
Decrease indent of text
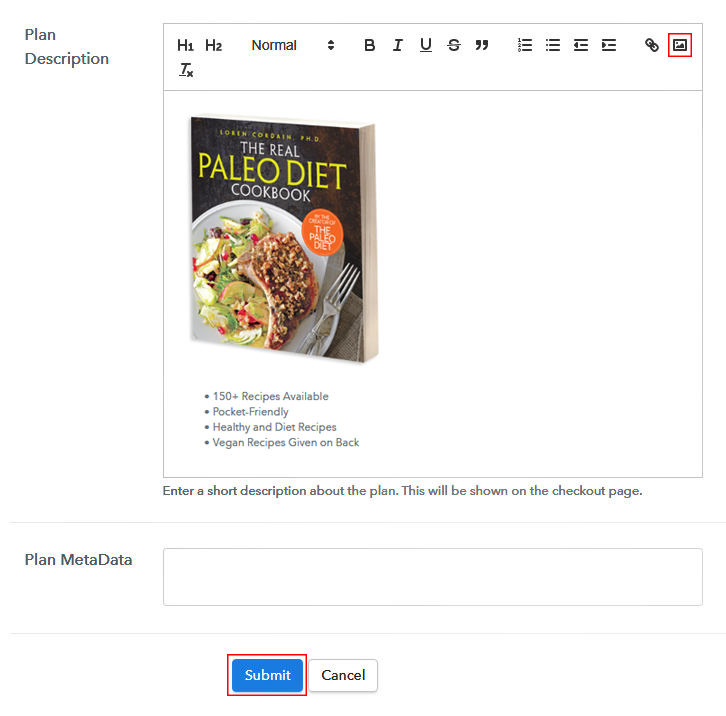coord(581,45)
